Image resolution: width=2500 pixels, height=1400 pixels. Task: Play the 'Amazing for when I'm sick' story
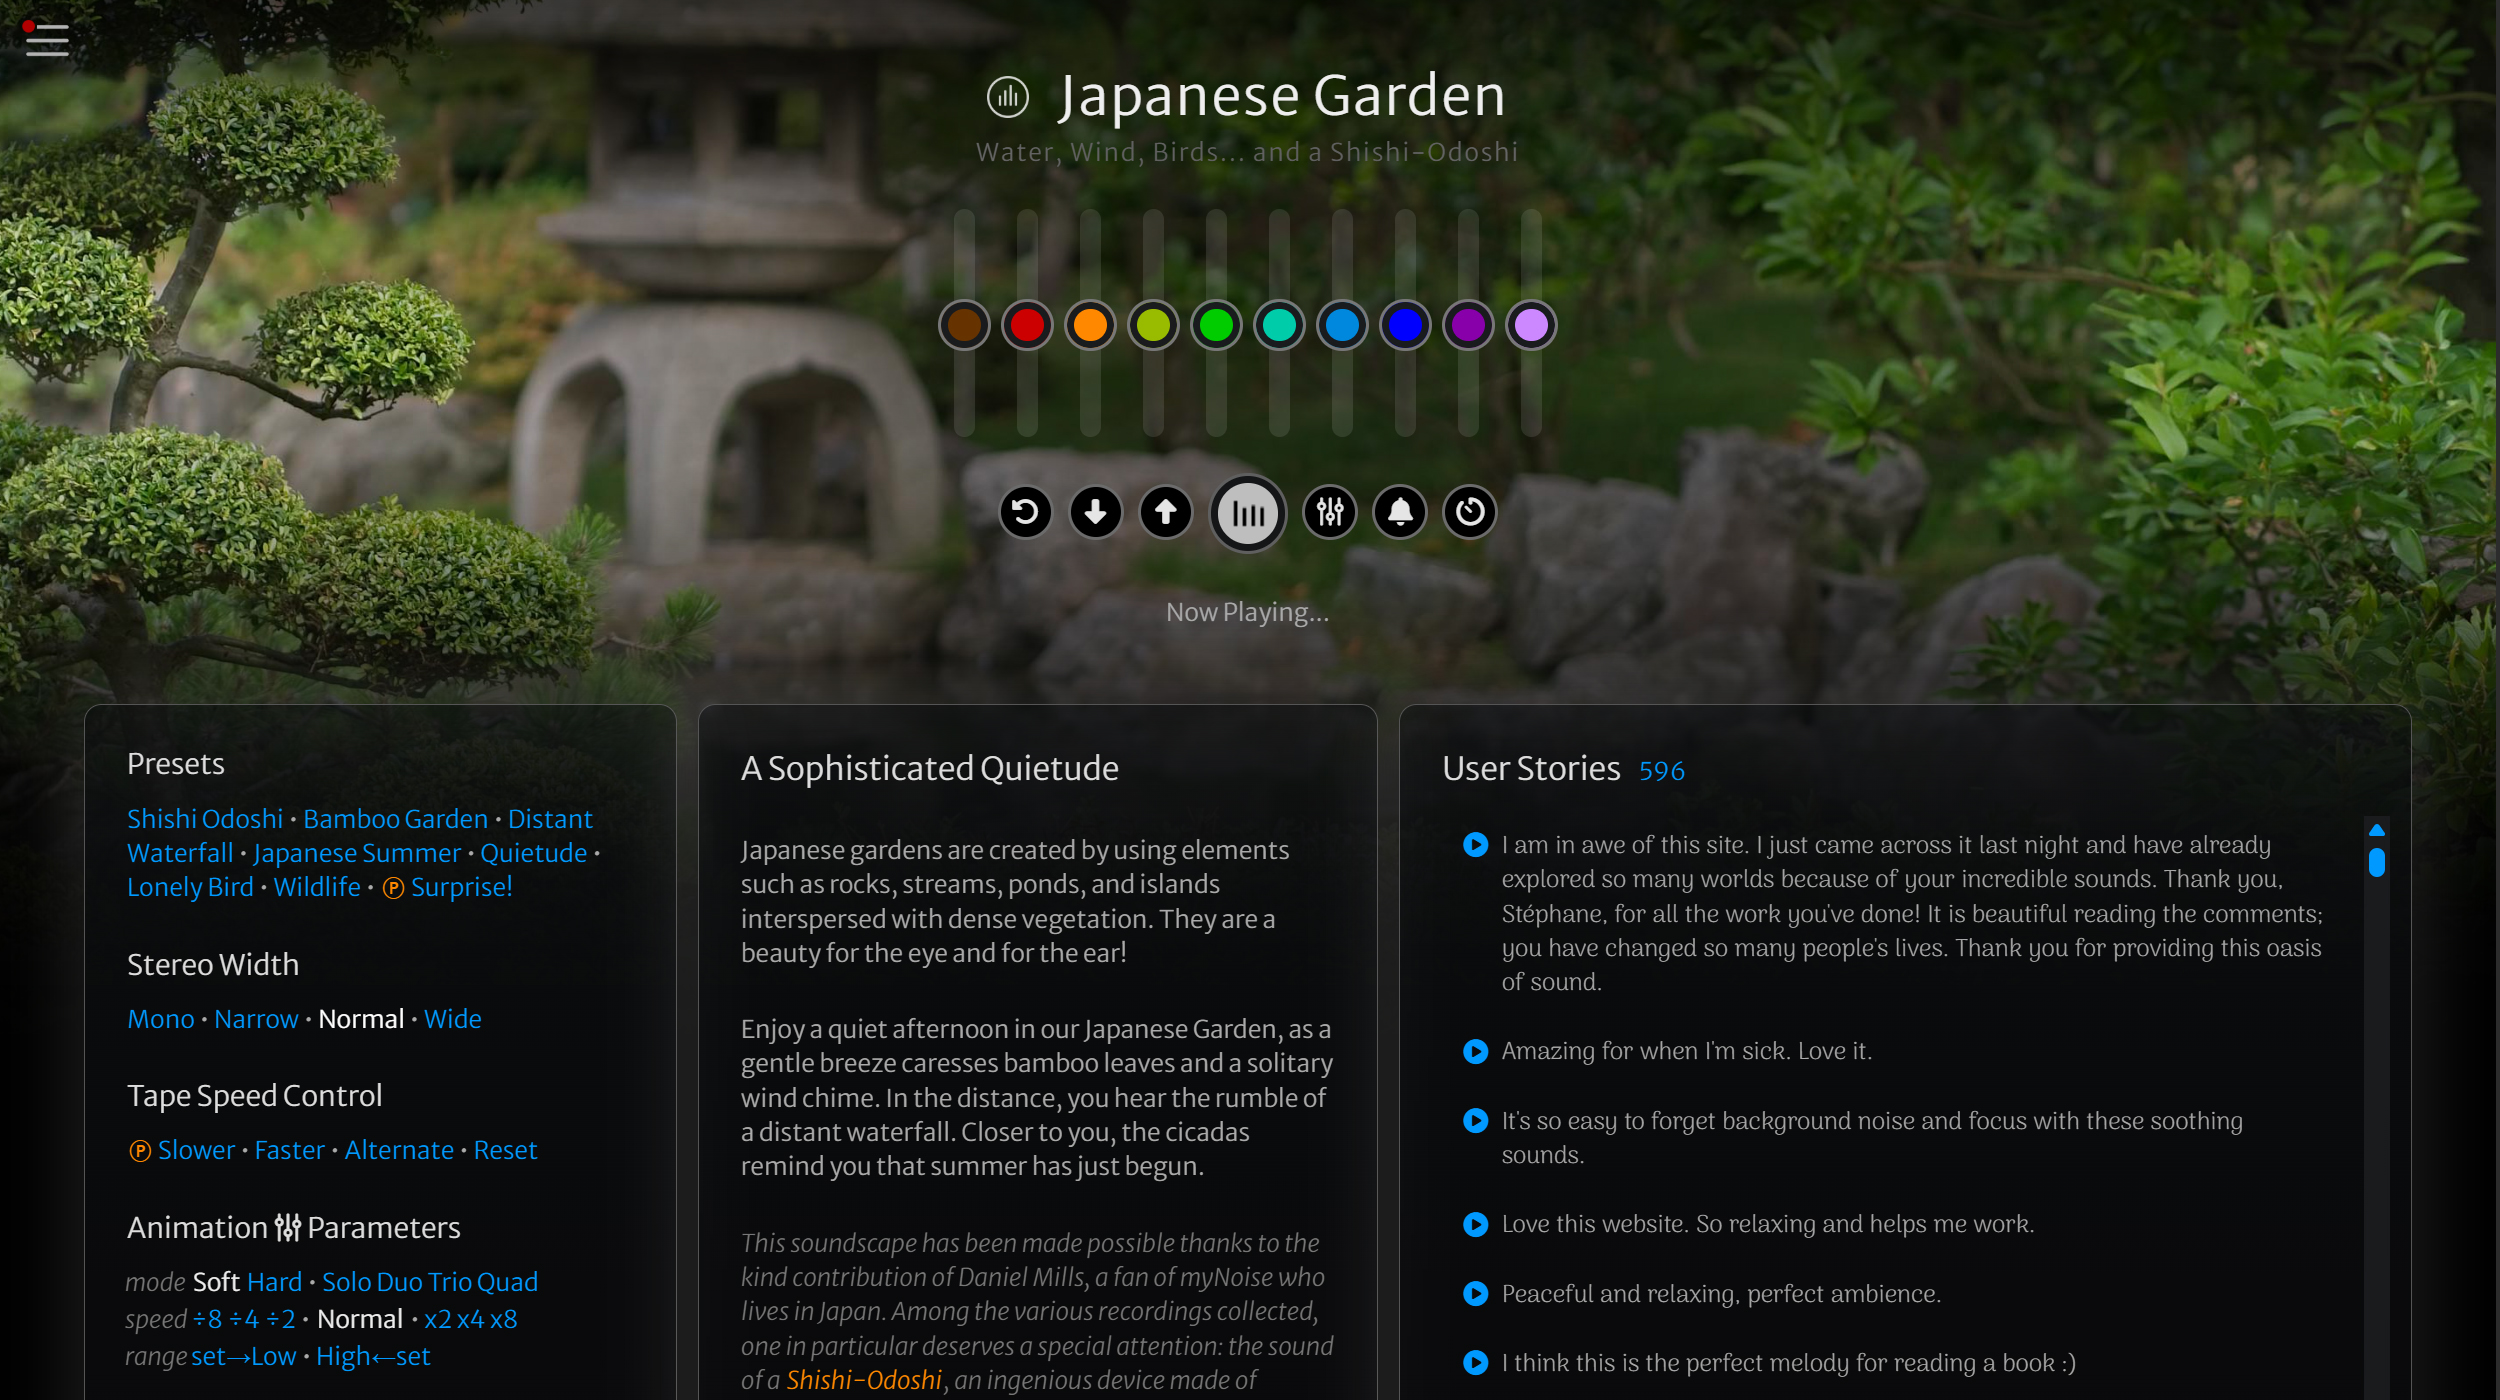pyautogui.click(x=1475, y=1051)
